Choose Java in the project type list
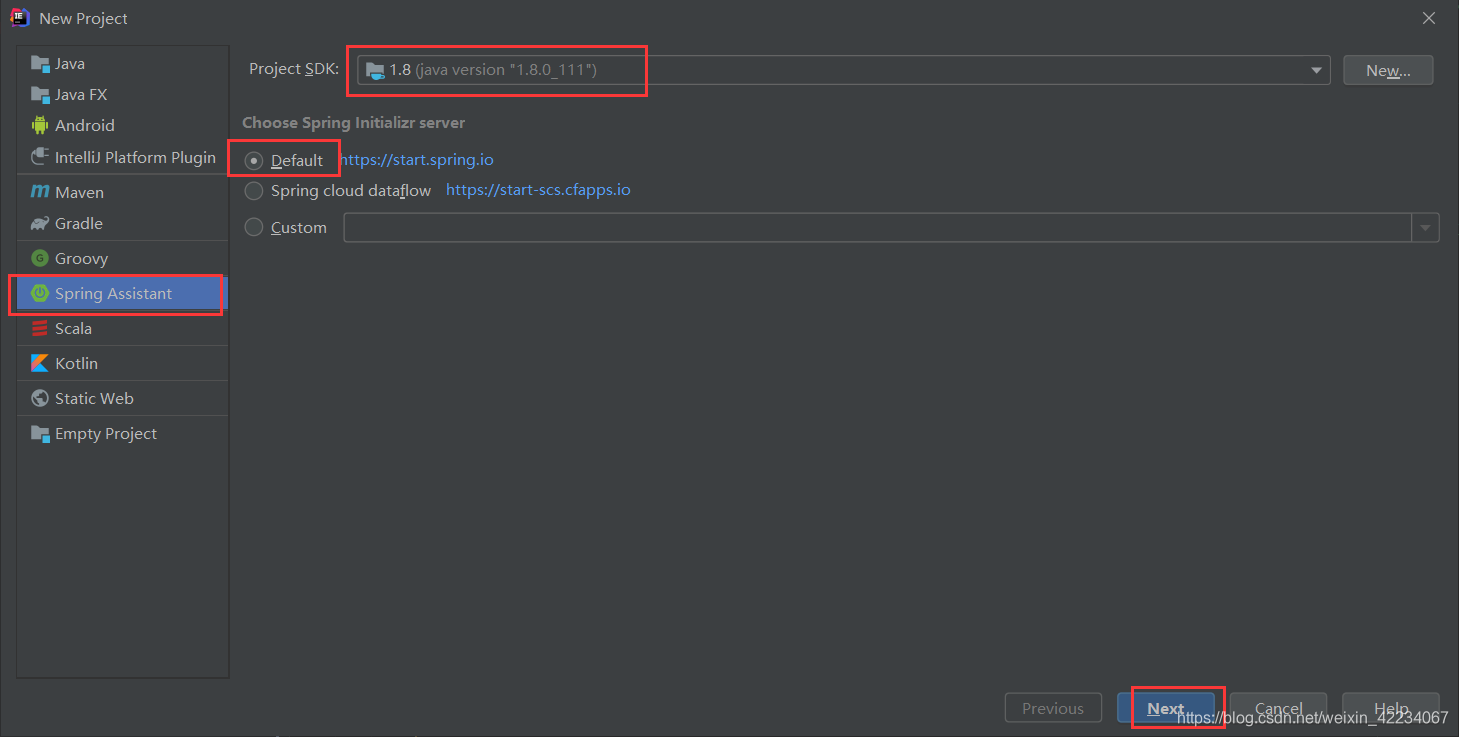Image resolution: width=1459 pixels, height=737 pixels. click(122, 64)
